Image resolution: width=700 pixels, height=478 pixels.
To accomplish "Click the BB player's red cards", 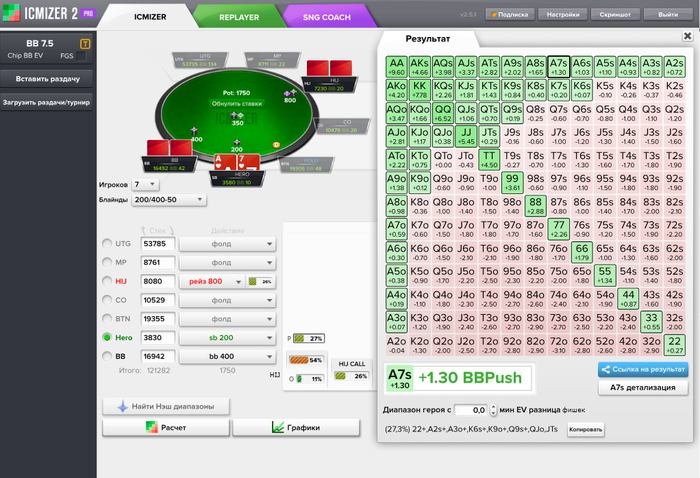I will click(170, 148).
